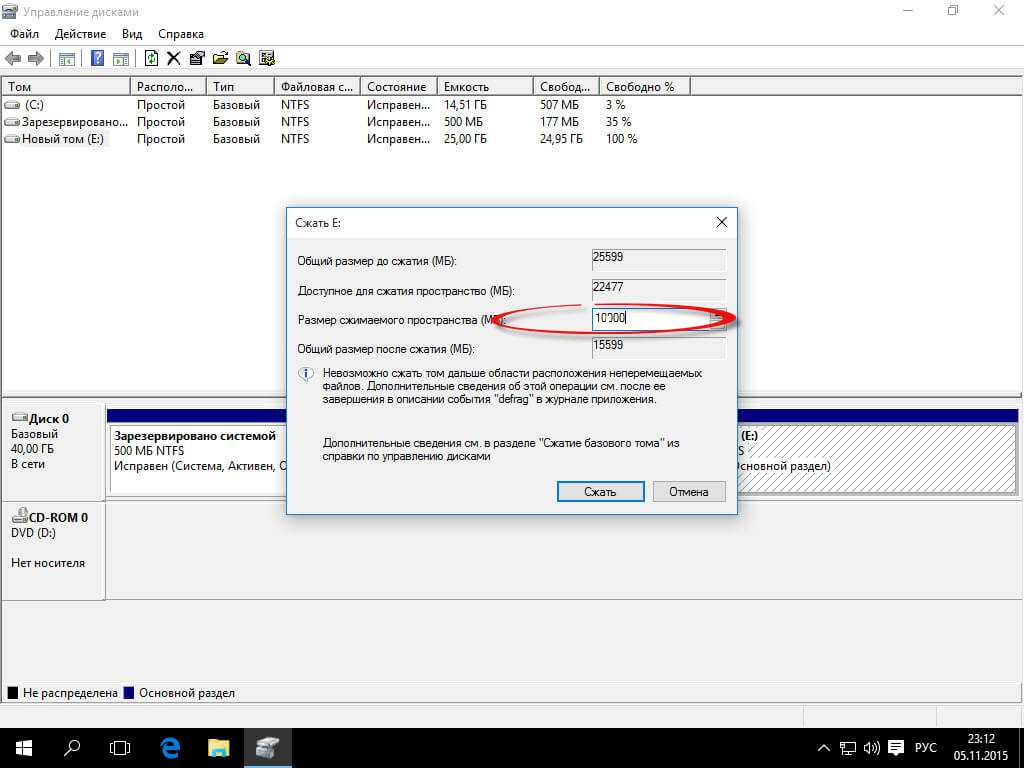Click the total size before shrink field 25599
The height and width of the screenshot is (768, 1024).
(658, 260)
